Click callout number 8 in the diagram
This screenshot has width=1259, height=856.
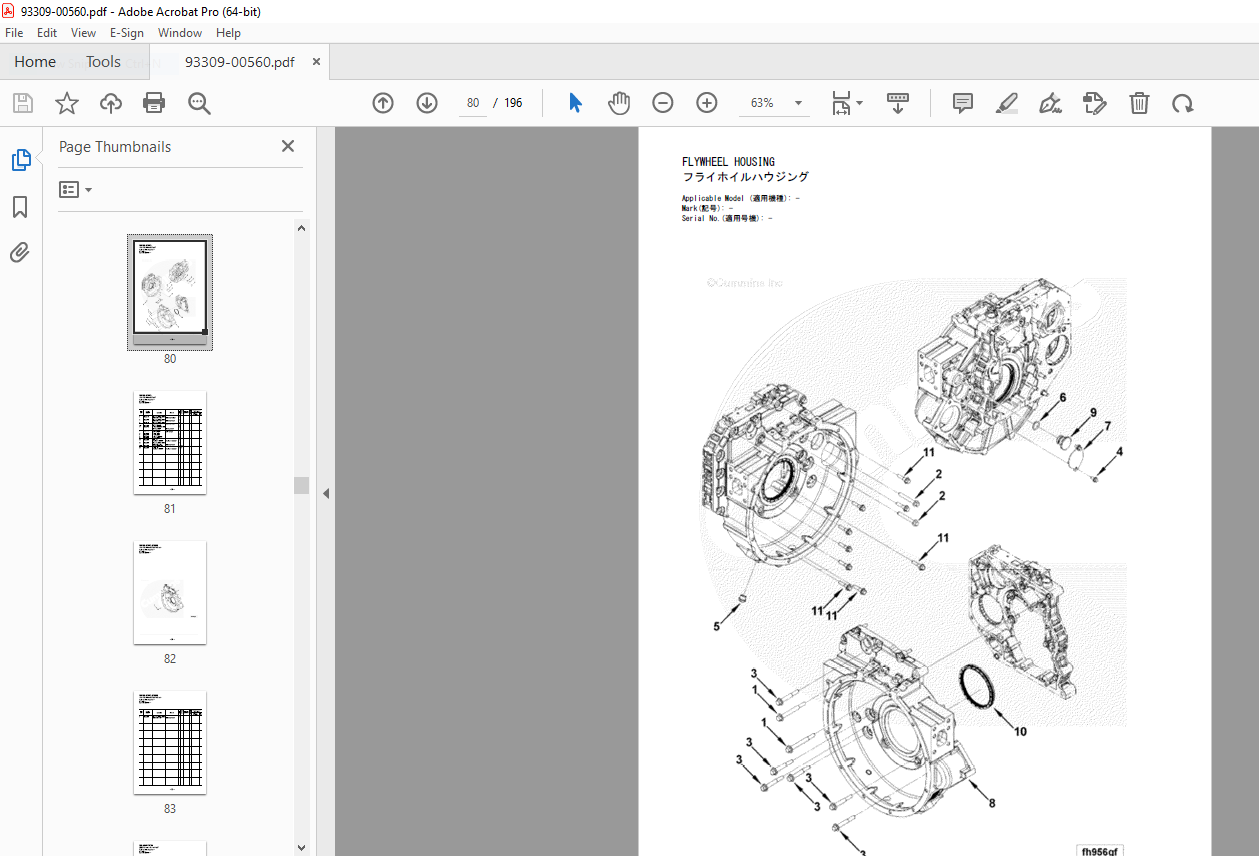[992, 803]
